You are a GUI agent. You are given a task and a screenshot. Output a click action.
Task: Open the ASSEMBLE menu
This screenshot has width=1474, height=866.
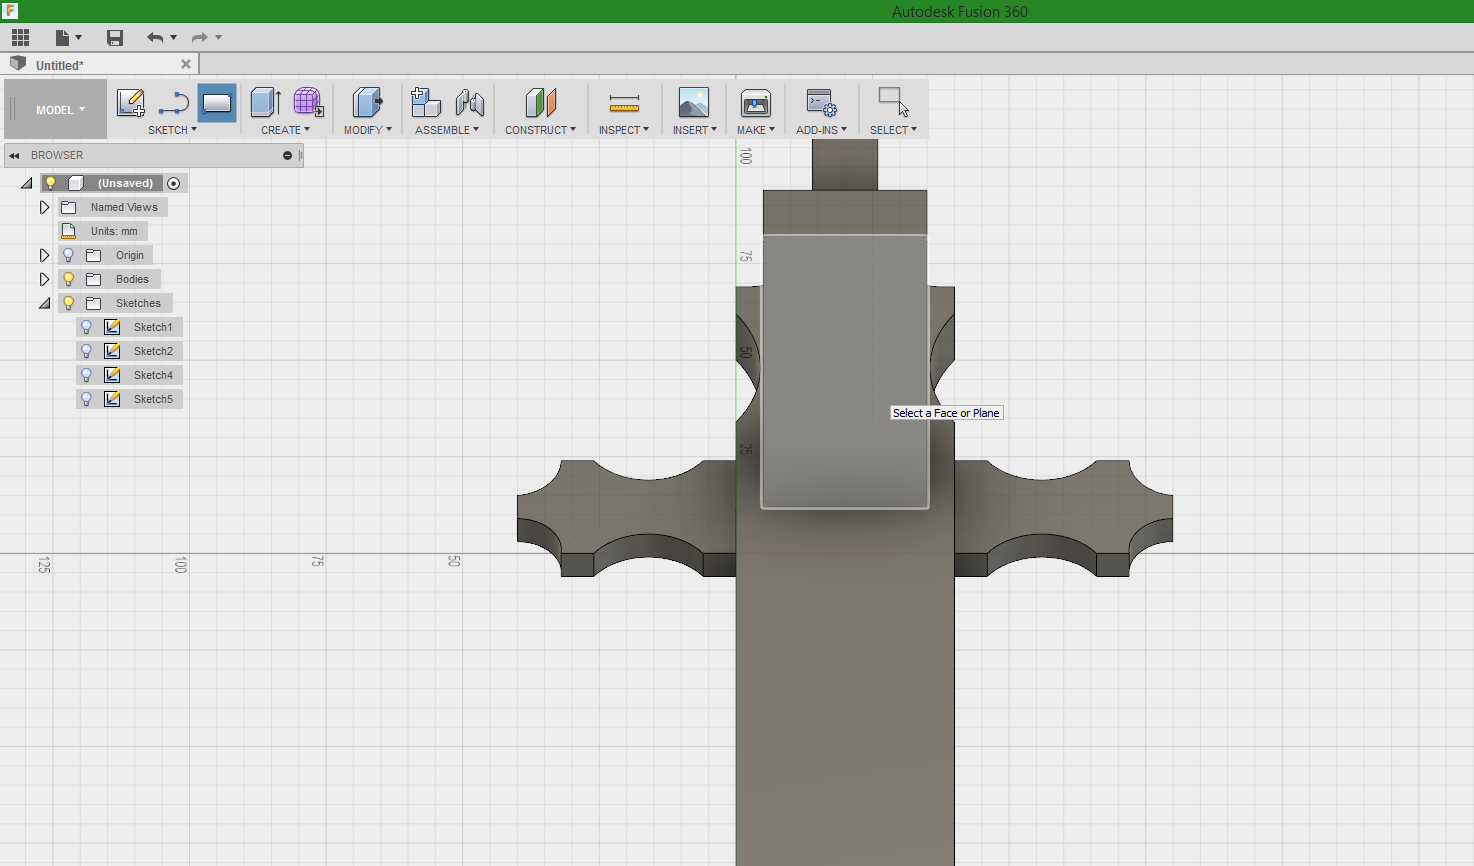tap(447, 130)
